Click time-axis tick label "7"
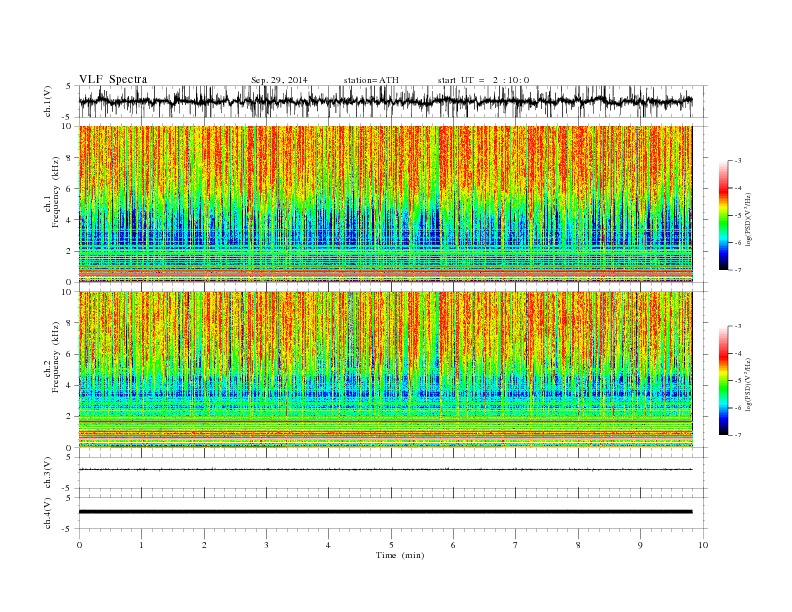Screen dimensions: 792x612 (516, 545)
